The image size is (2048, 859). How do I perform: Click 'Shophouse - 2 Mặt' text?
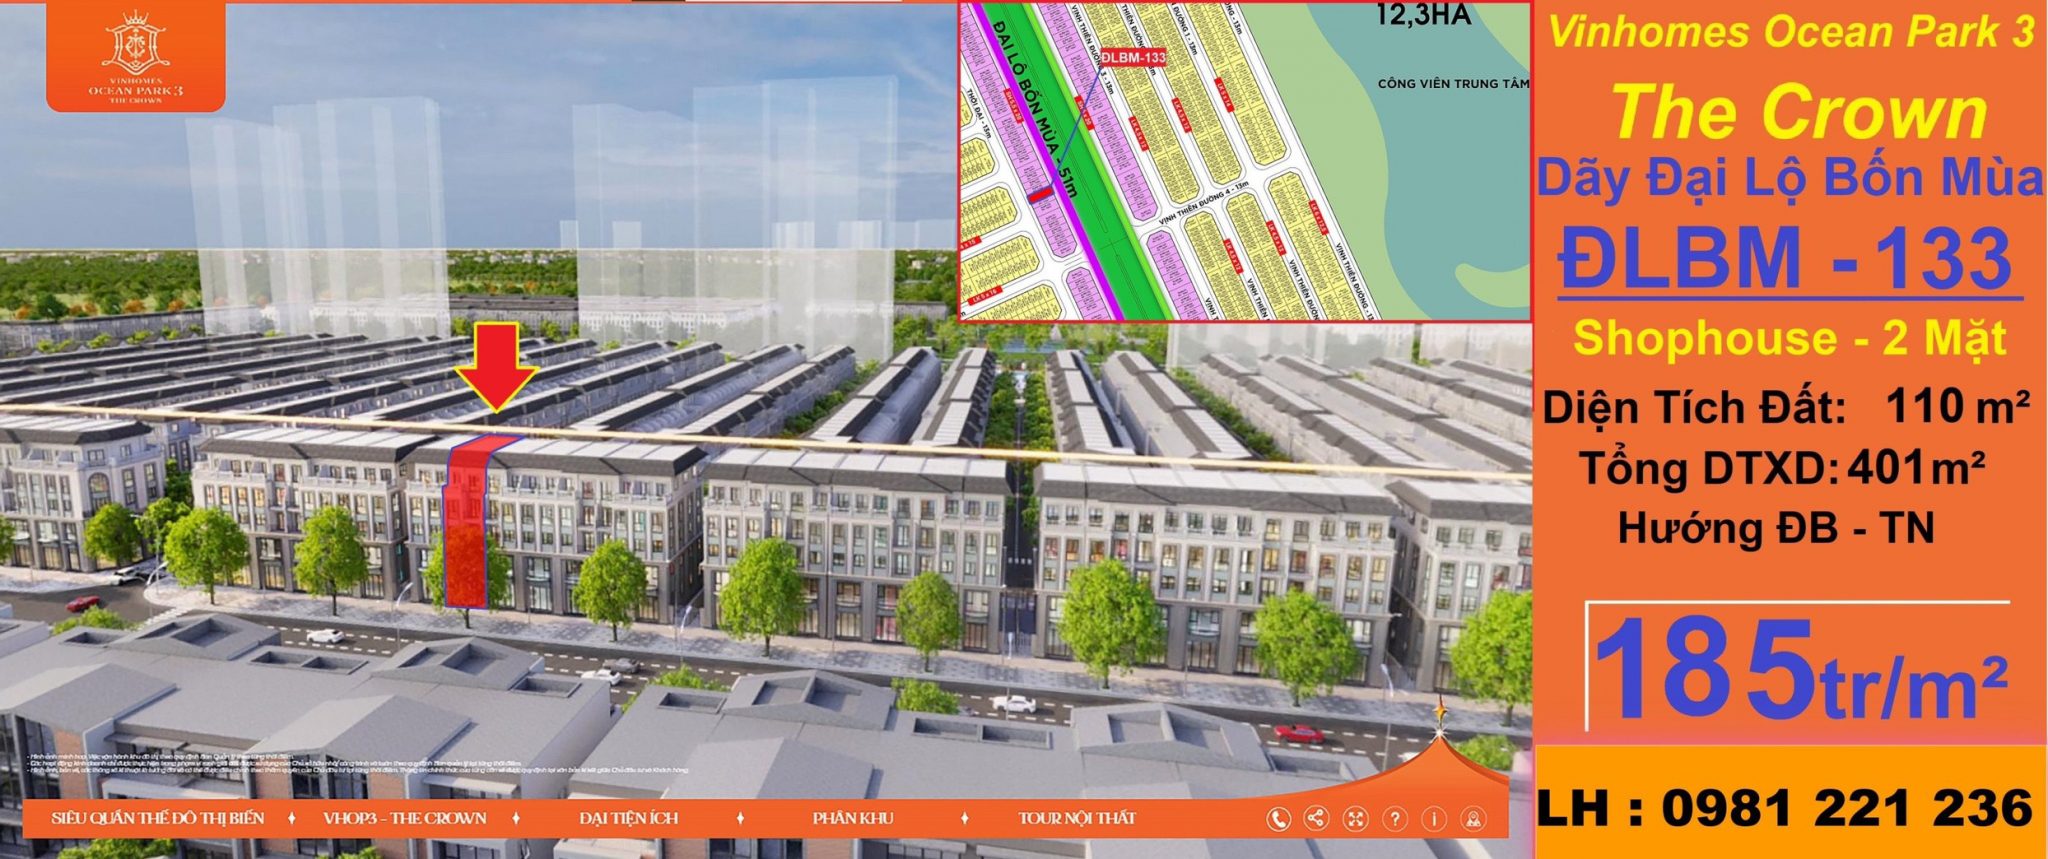1790,339
